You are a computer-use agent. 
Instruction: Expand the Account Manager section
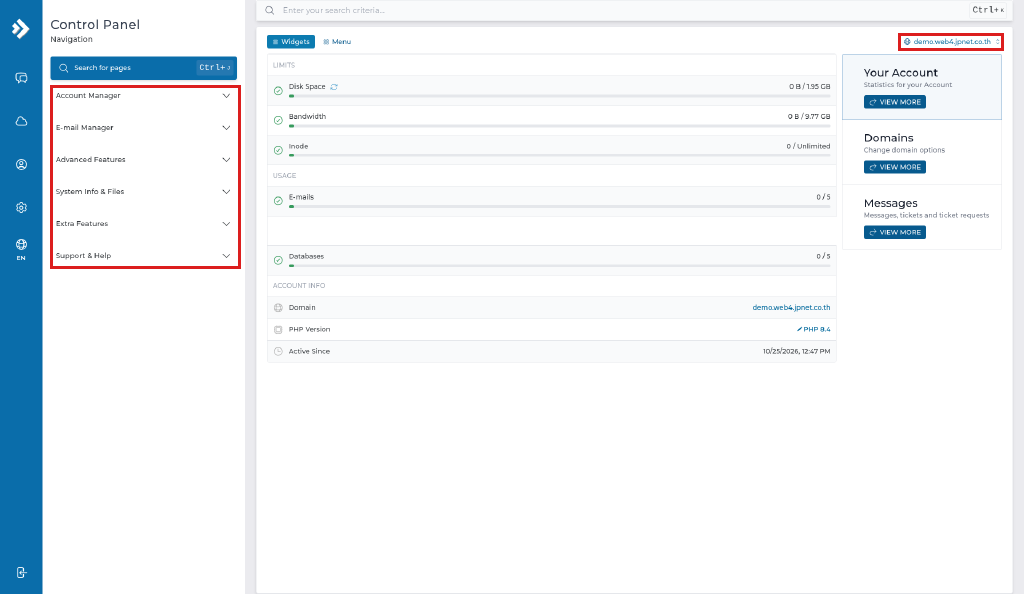[x=143, y=96]
